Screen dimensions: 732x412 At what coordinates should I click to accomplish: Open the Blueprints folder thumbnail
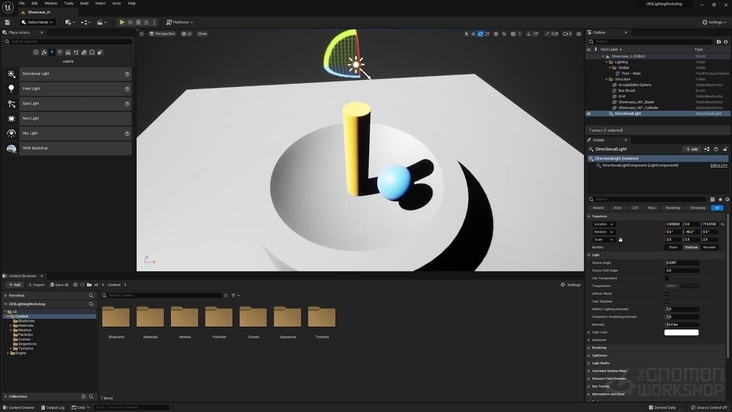(116, 317)
